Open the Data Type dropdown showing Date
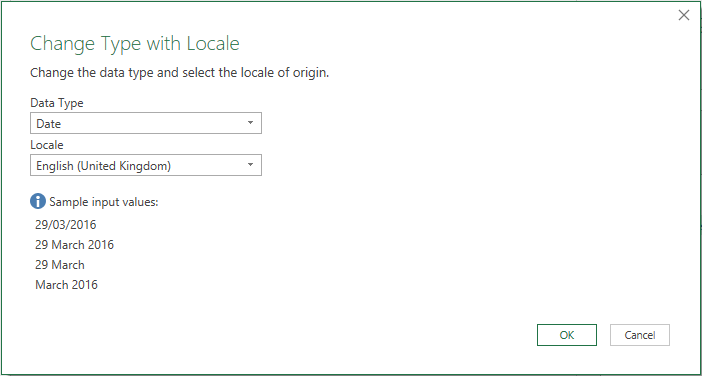The width and height of the screenshot is (702, 376). [146, 123]
